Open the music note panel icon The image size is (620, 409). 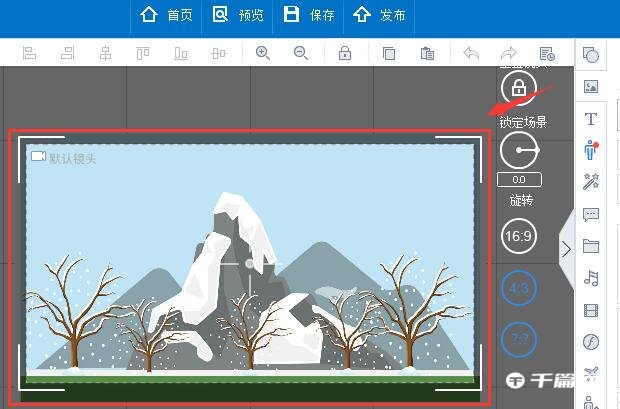click(x=590, y=278)
